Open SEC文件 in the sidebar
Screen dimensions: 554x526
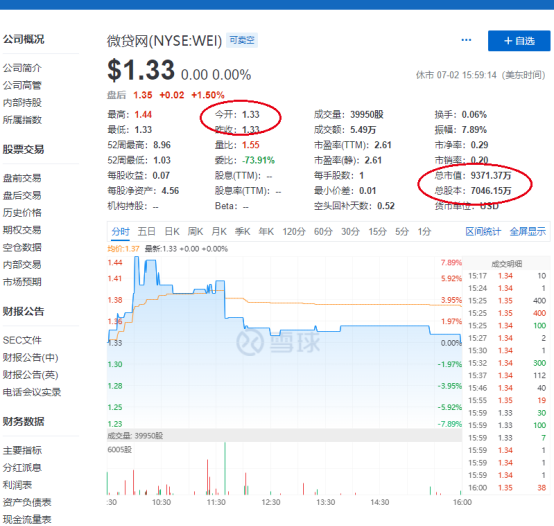tap(22, 340)
